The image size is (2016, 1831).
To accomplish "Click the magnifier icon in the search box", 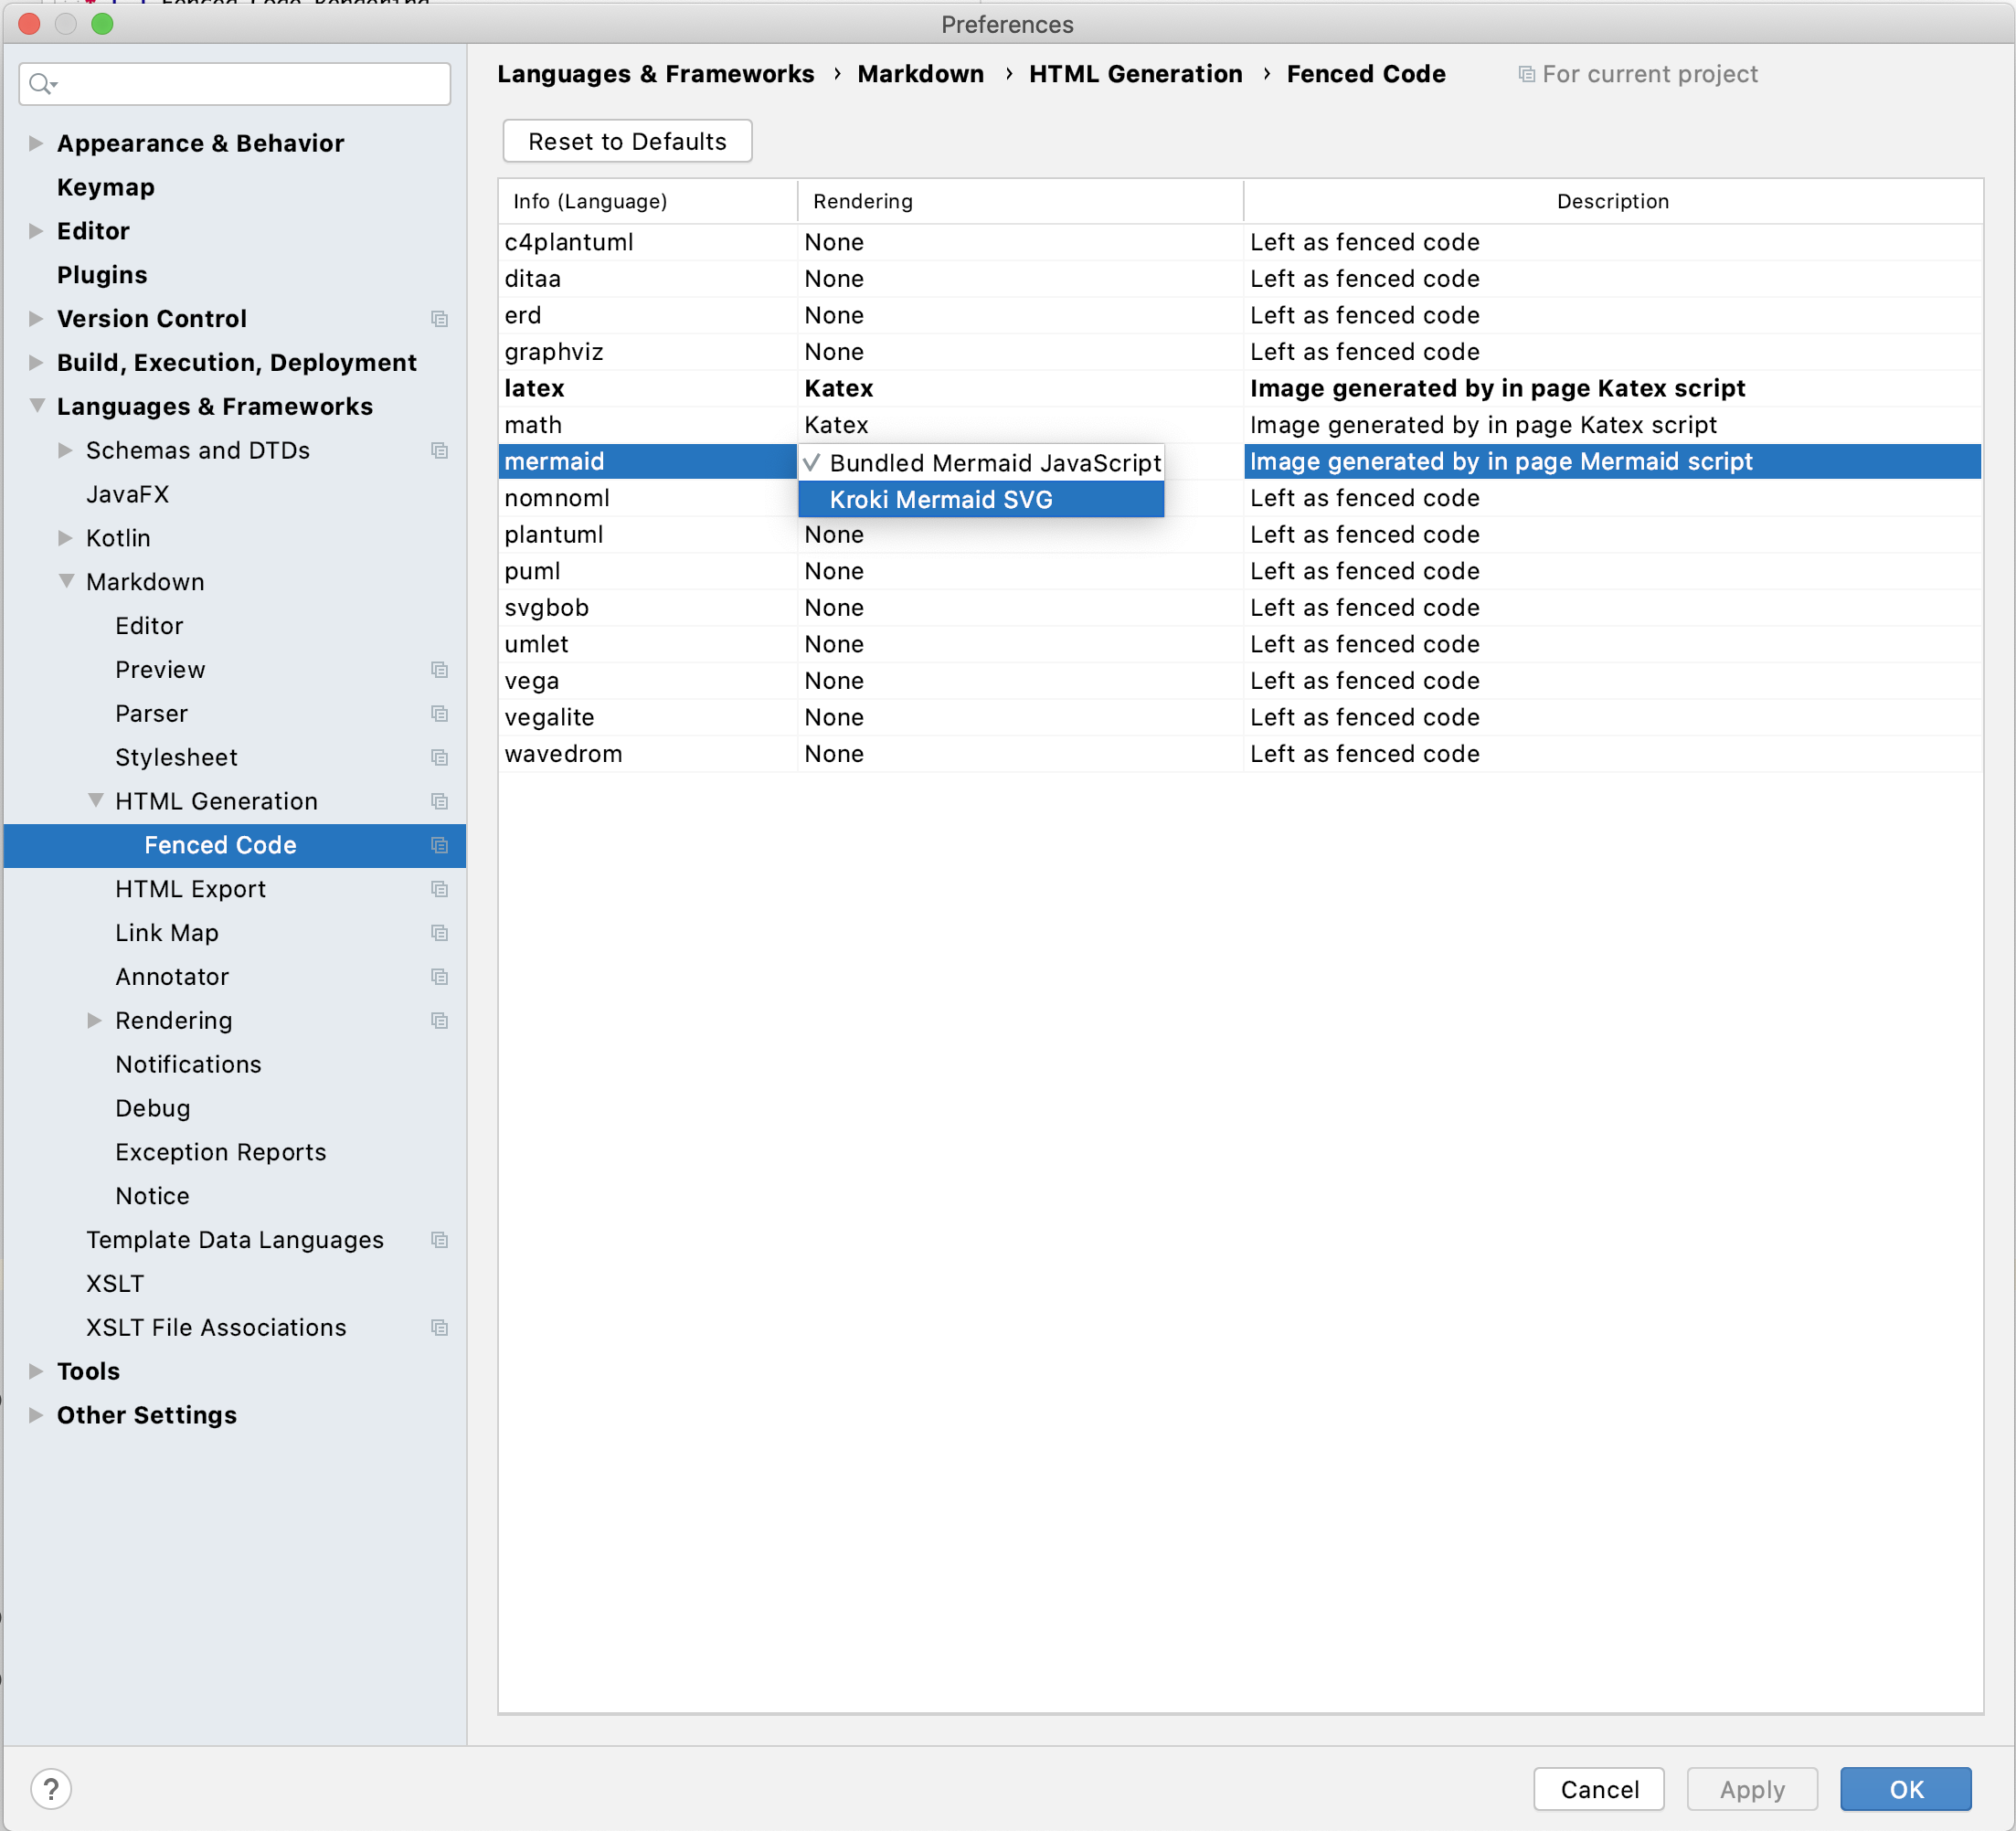I will 41,84.
